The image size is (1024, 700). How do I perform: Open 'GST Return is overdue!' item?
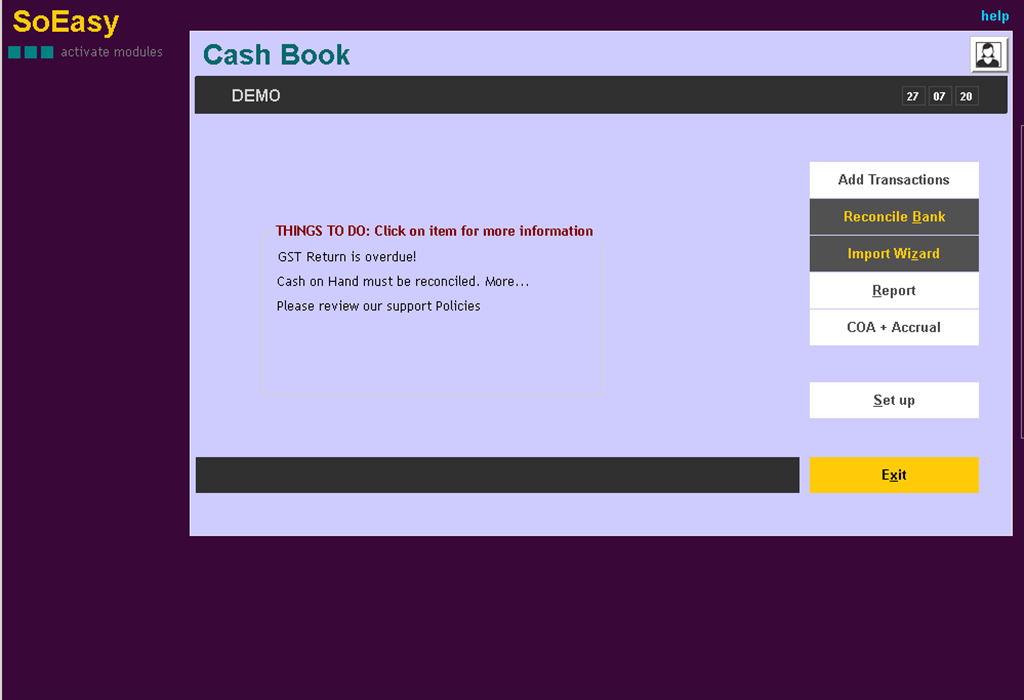(x=347, y=257)
